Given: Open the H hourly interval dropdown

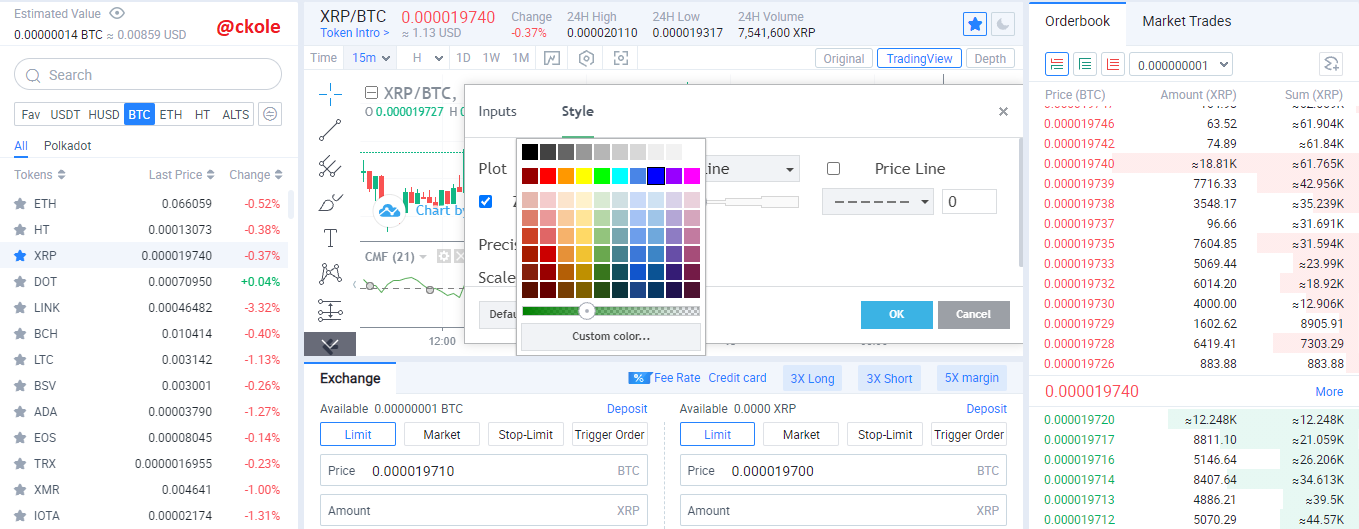Looking at the screenshot, I should 425,58.
